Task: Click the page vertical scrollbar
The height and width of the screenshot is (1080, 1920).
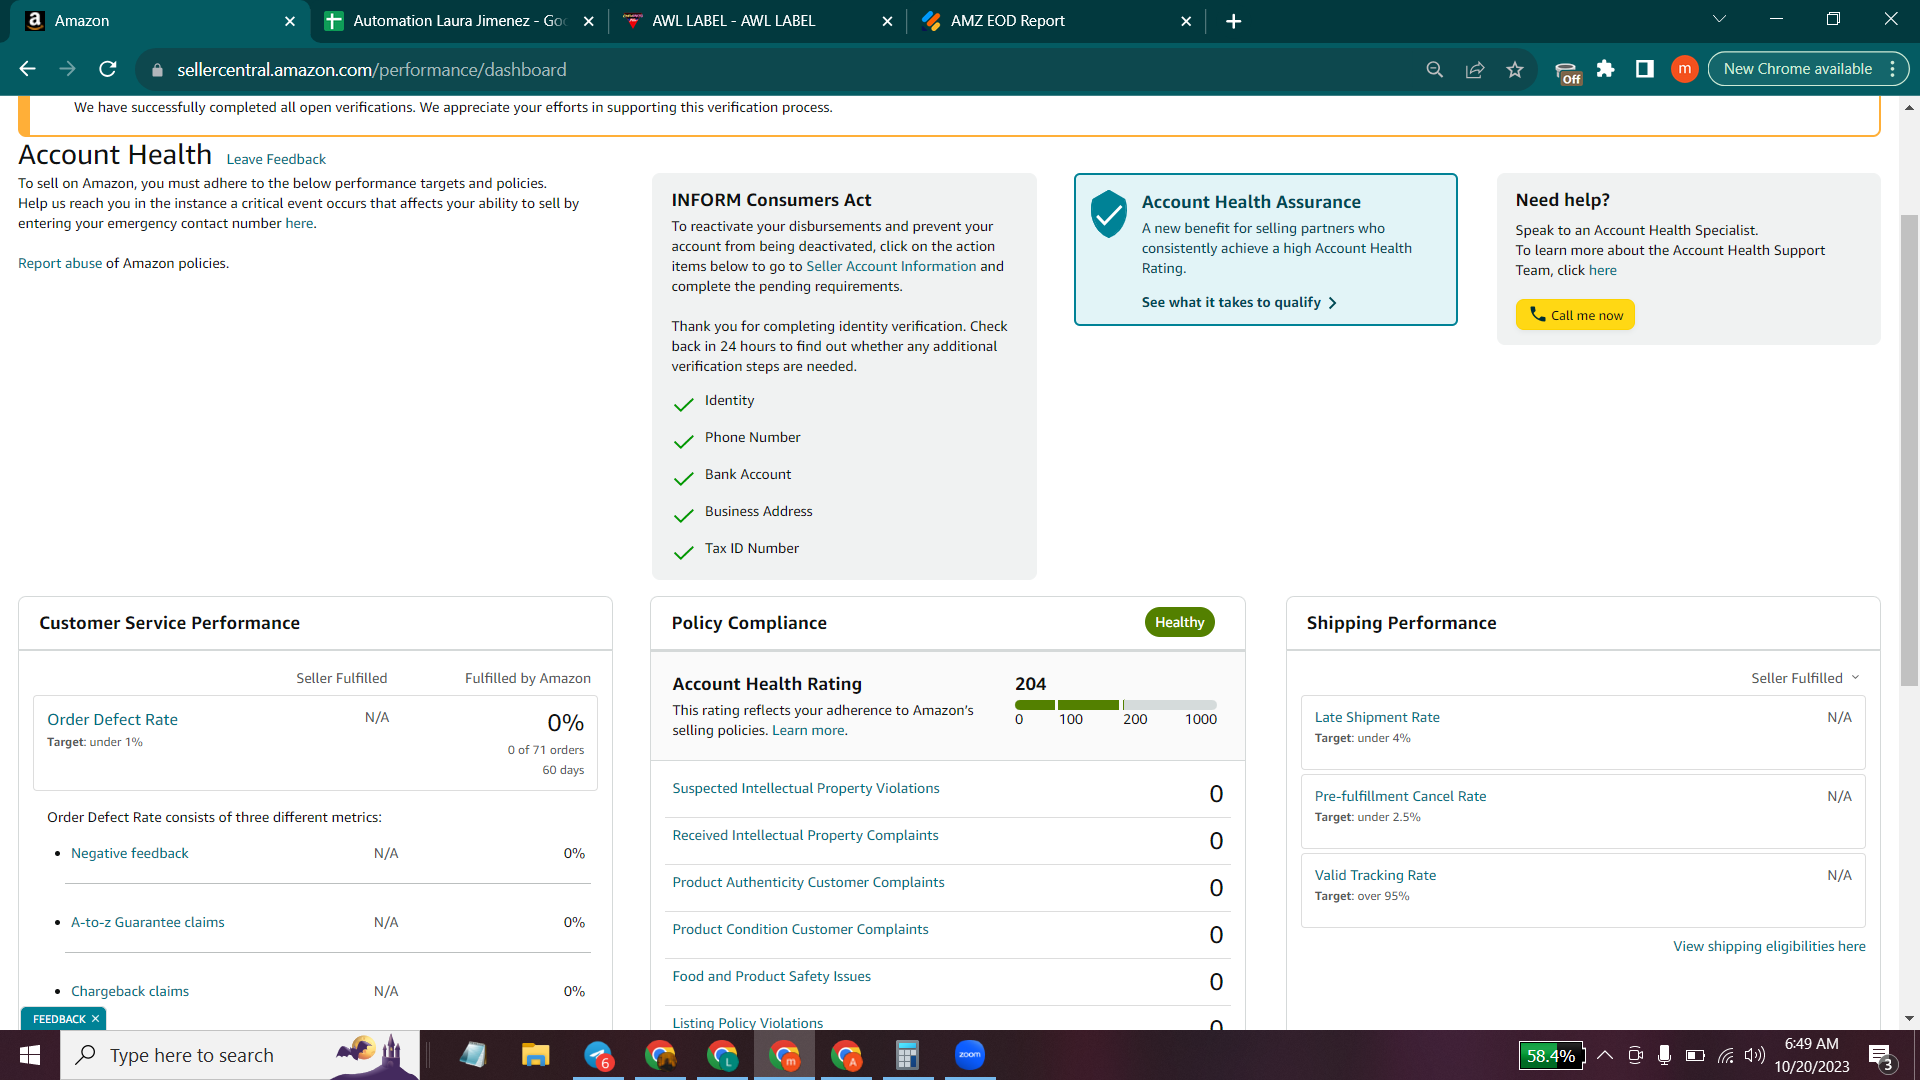Action: (x=1909, y=450)
